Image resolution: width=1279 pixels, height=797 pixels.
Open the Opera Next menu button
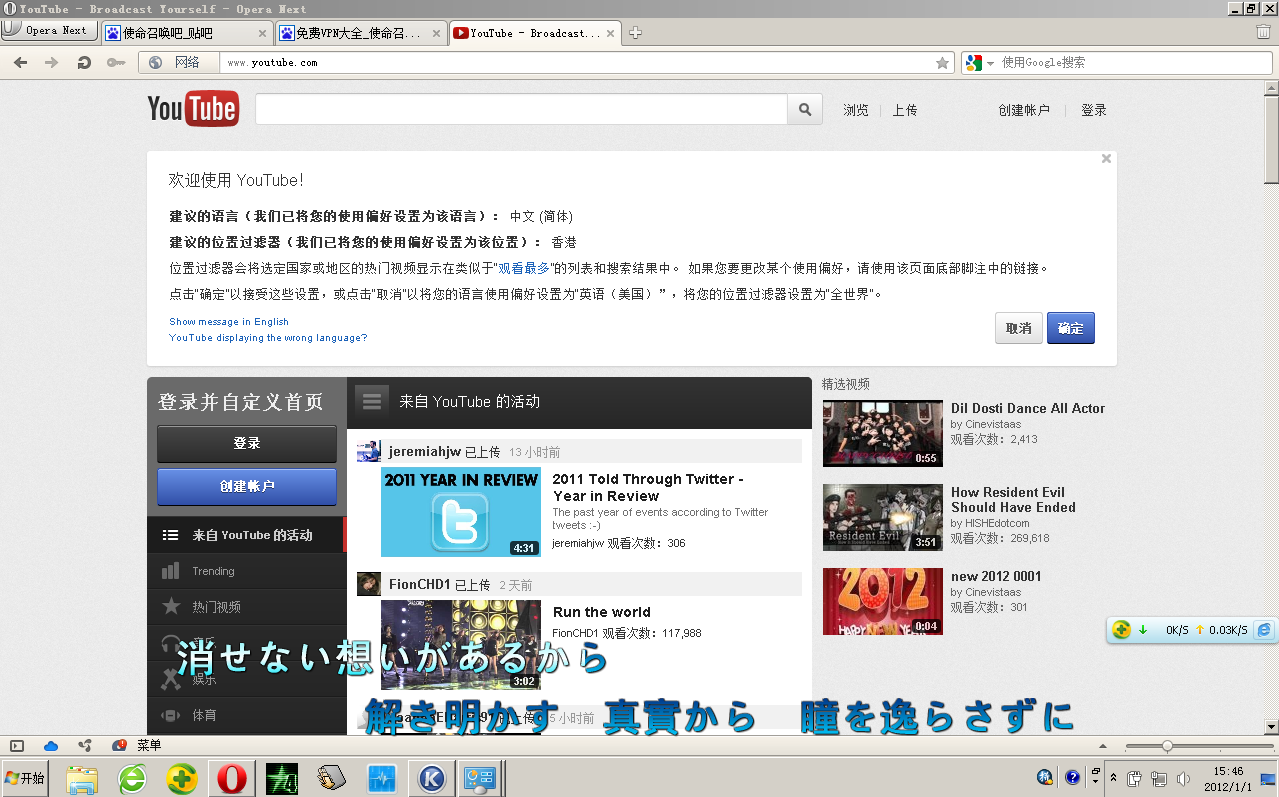(49, 29)
